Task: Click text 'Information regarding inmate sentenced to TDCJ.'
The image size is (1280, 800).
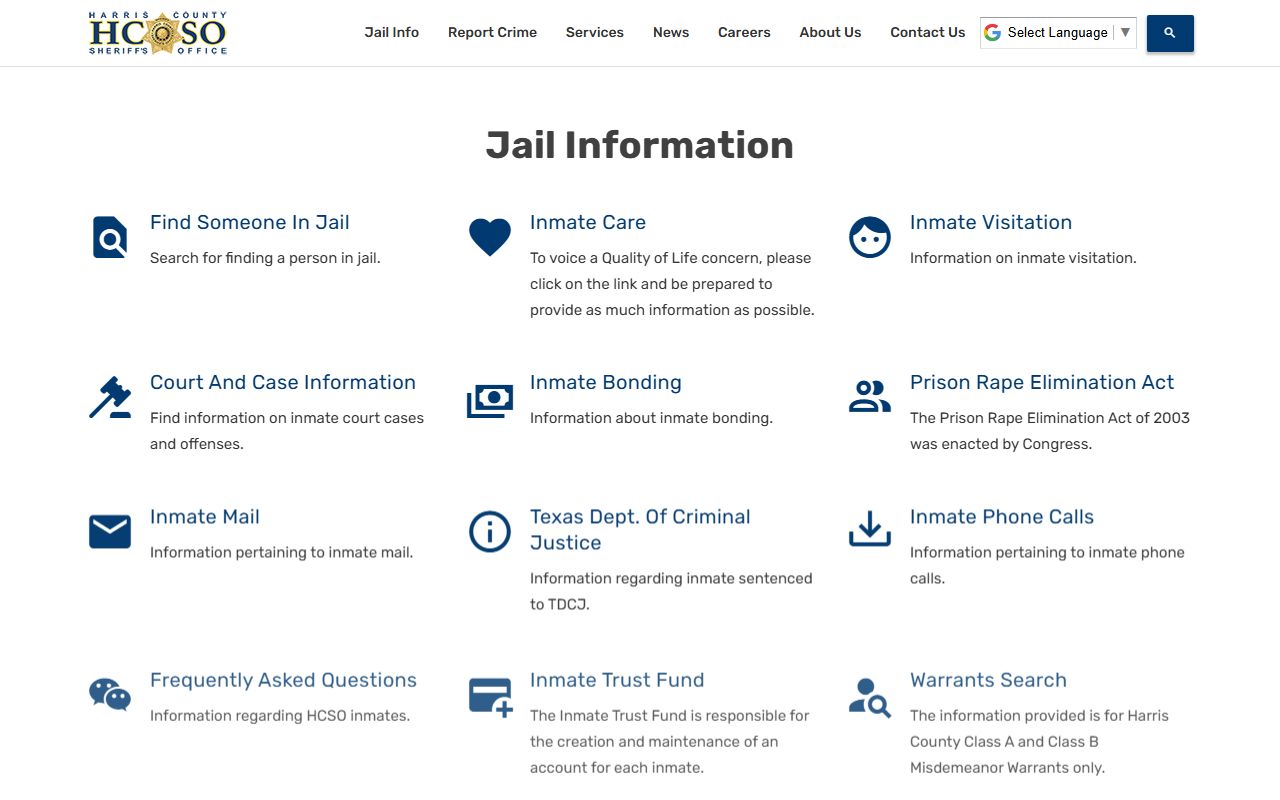Action: tap(671, 591)
